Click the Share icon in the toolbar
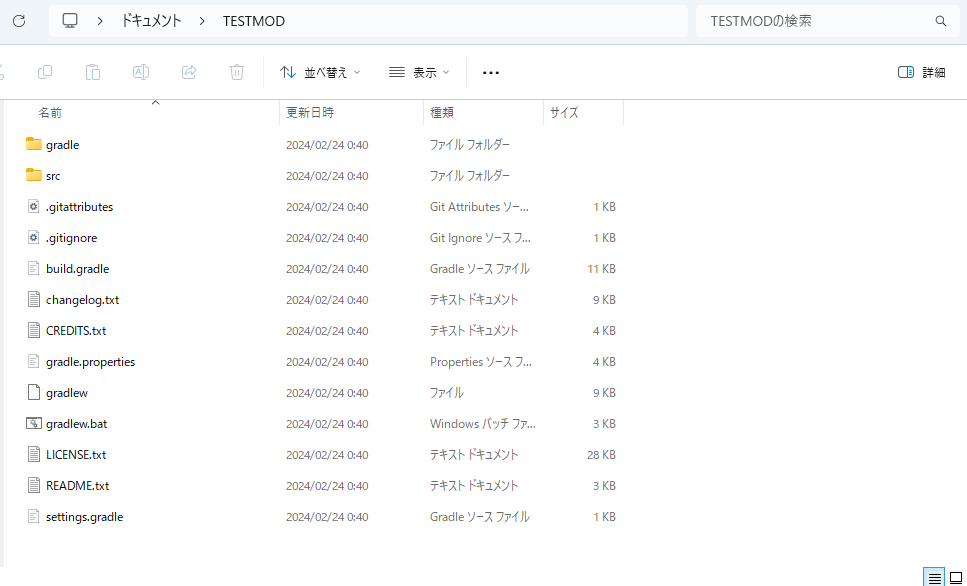The image size is (967, 586). point(189,72)
